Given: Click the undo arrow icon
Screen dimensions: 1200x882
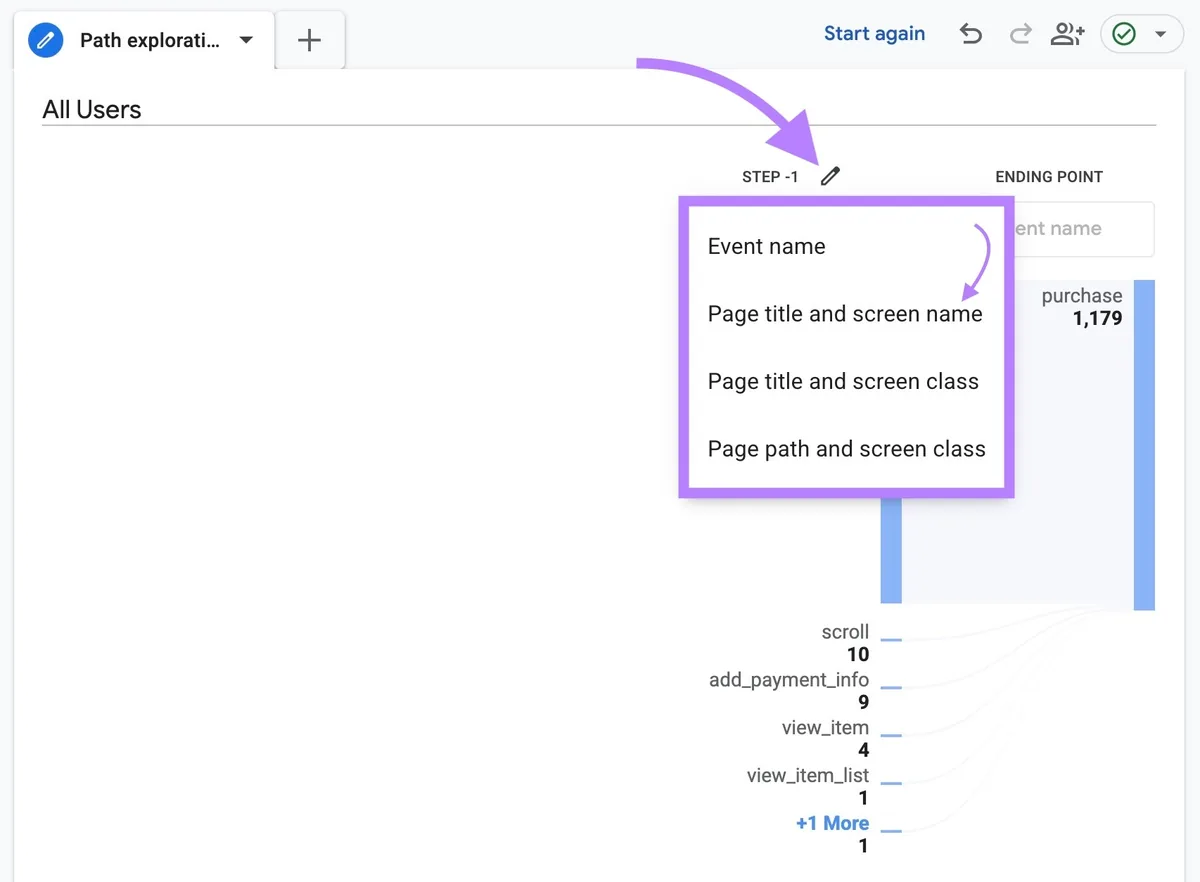Looking at the screenshot, I should (x=970, y=35).
